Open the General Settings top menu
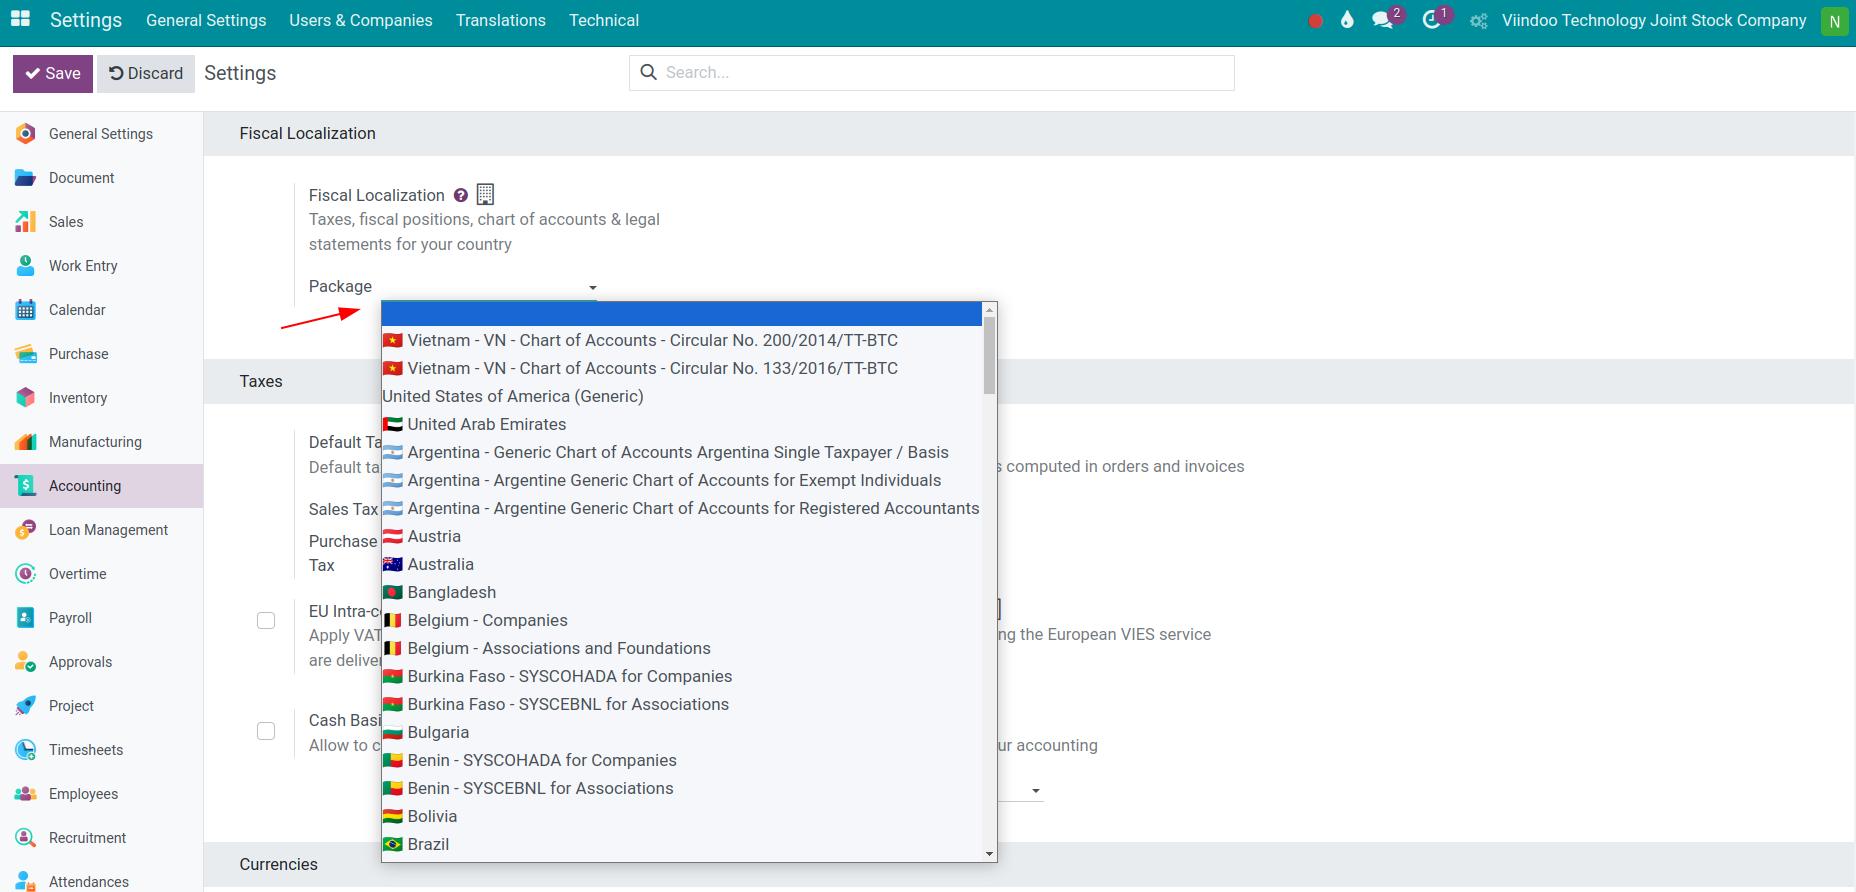This screenshot has height=892, width=1856. (206, 20)
